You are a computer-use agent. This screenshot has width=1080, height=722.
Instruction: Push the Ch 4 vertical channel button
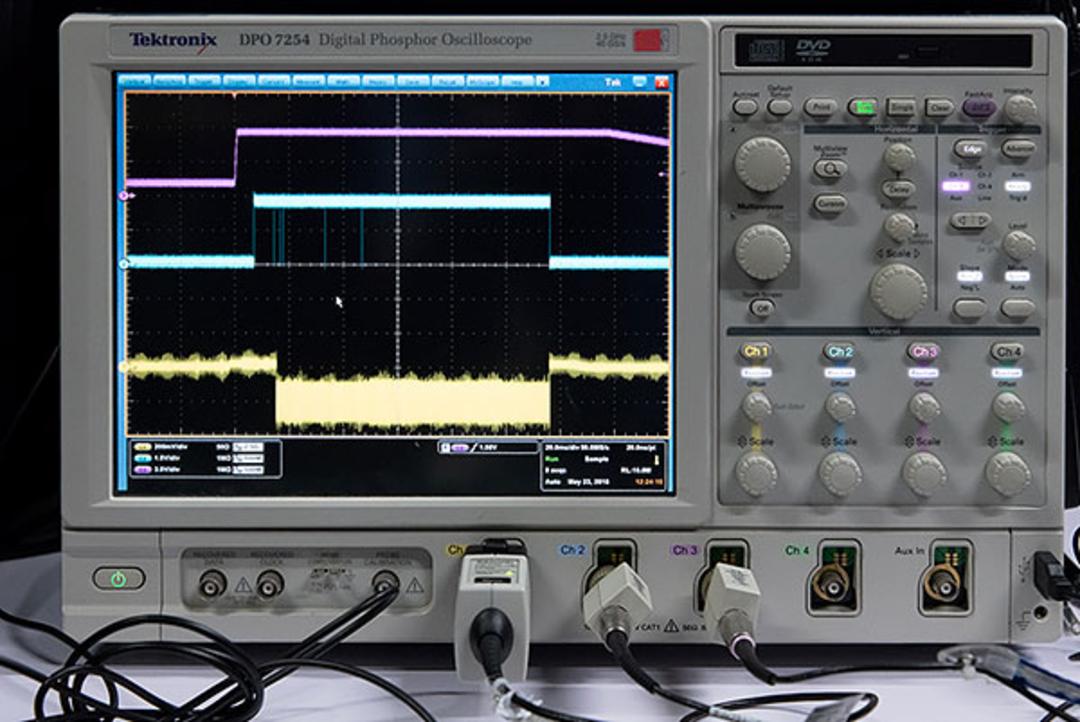tap(1007, 352)
